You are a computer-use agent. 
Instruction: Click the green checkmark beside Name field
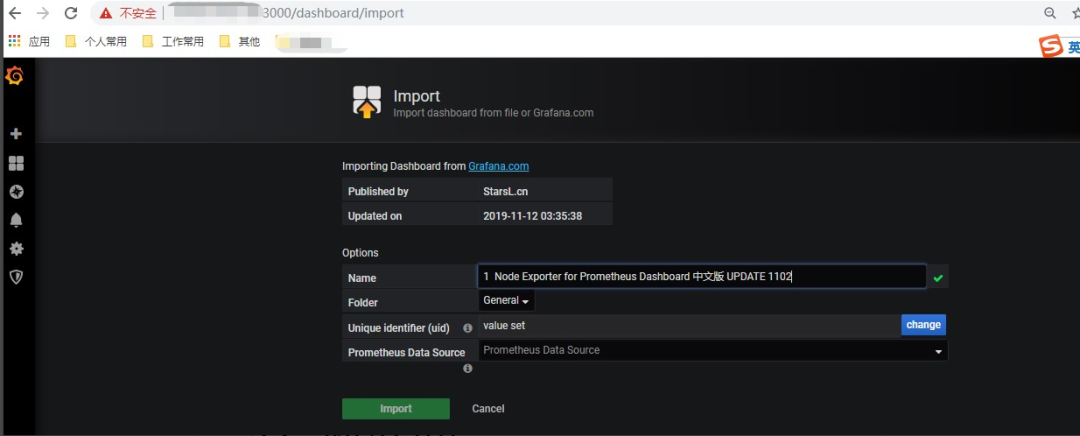click(x=937, y=278)
